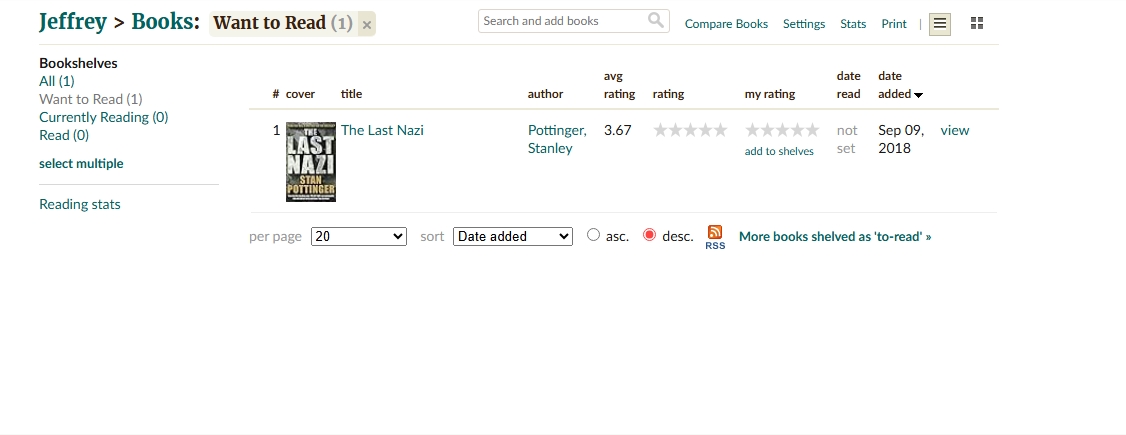This screenshot has width=1126, height=435.
Task: Select ascending sort order
Action: (x=593, y=235)
